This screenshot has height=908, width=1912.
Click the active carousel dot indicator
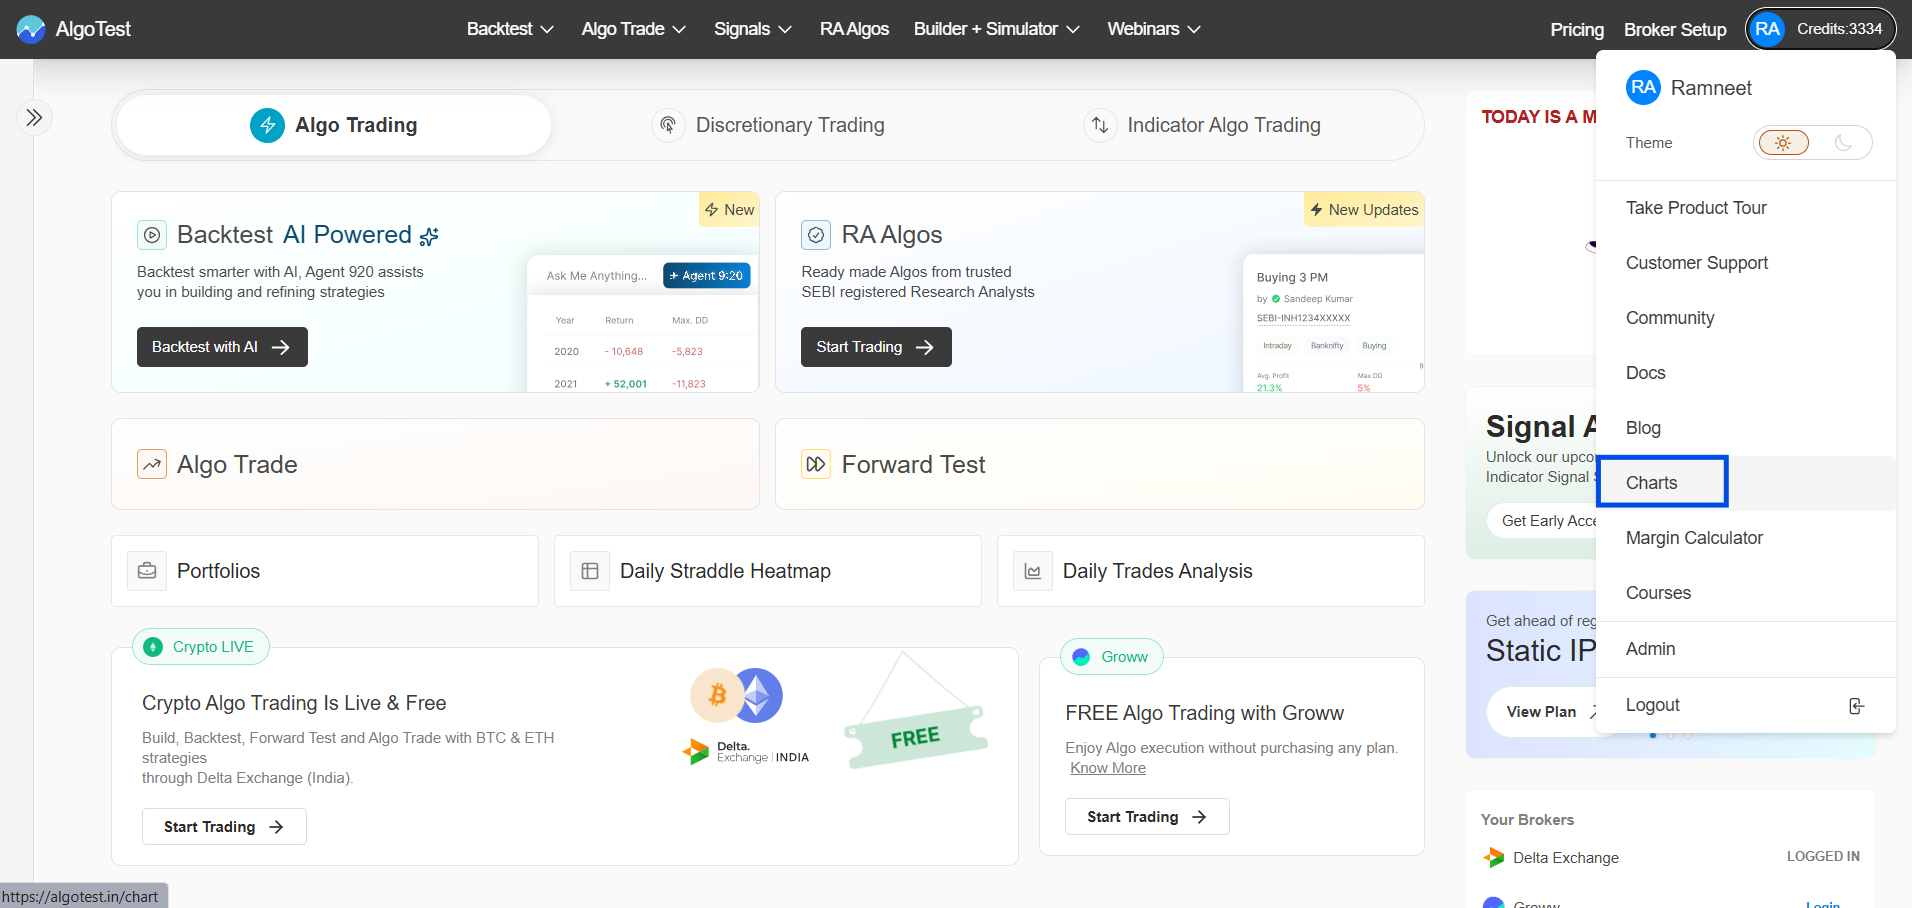(1653, 735)
